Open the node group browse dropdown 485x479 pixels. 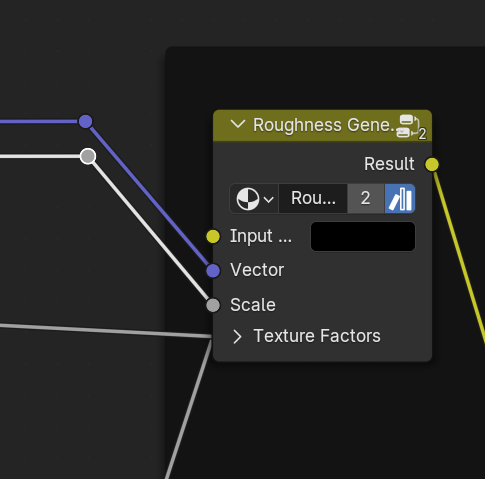254,199
